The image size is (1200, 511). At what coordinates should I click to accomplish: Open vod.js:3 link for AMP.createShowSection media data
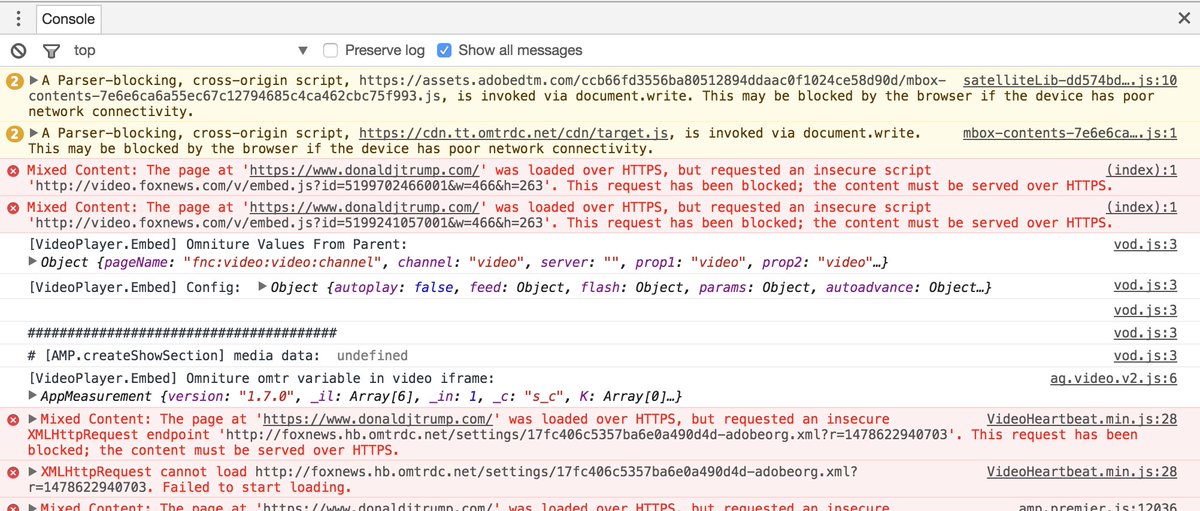(1145, 356)
